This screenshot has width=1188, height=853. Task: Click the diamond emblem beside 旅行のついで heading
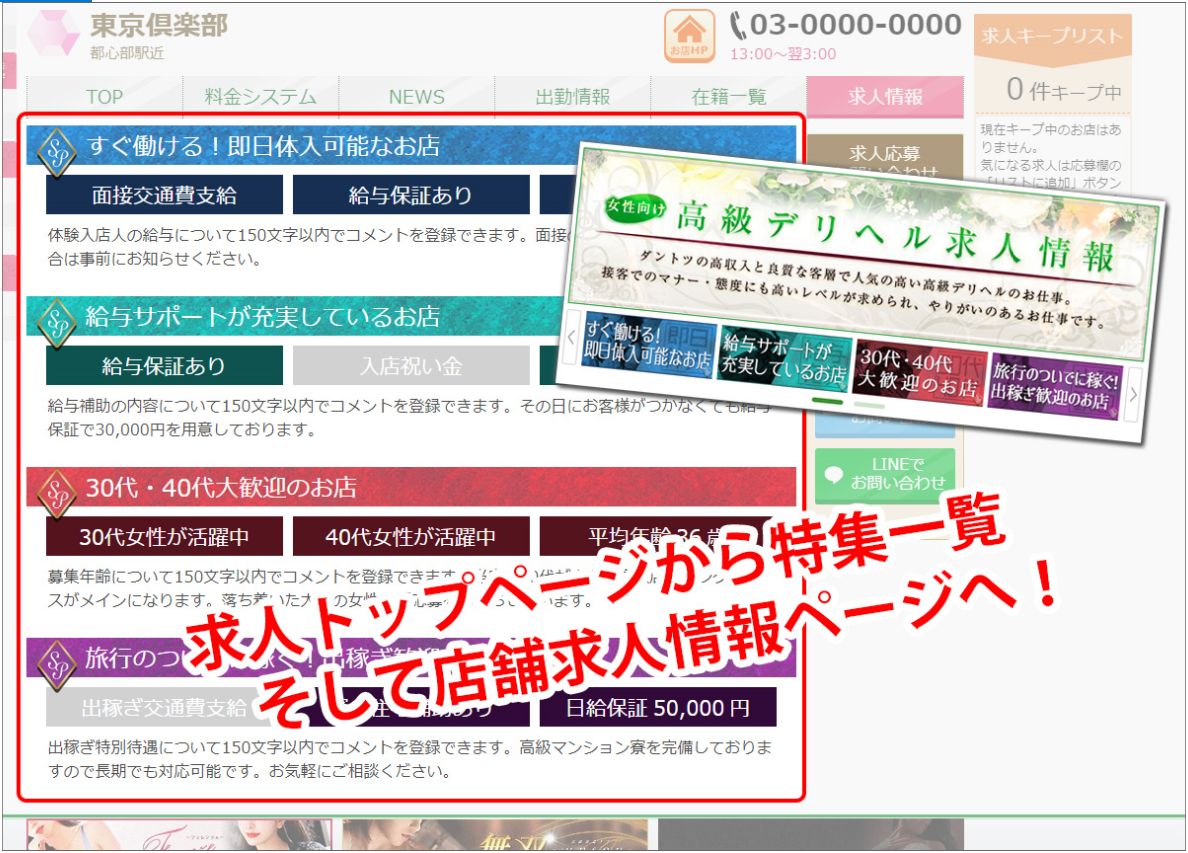57,664
